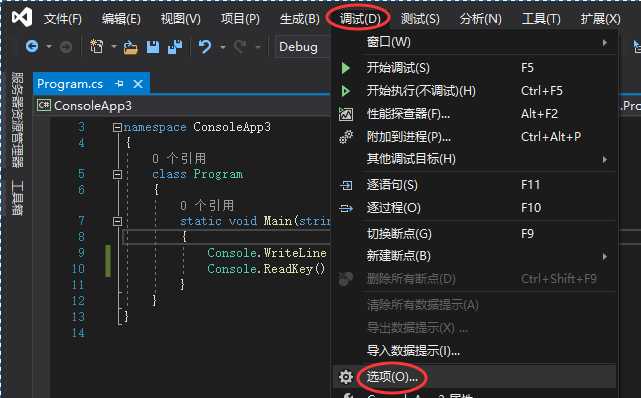The height and width of the screenshot is (398, 641).
Task: Choose 逐语句(S) menu entry
Action: [x=475, y=185]
